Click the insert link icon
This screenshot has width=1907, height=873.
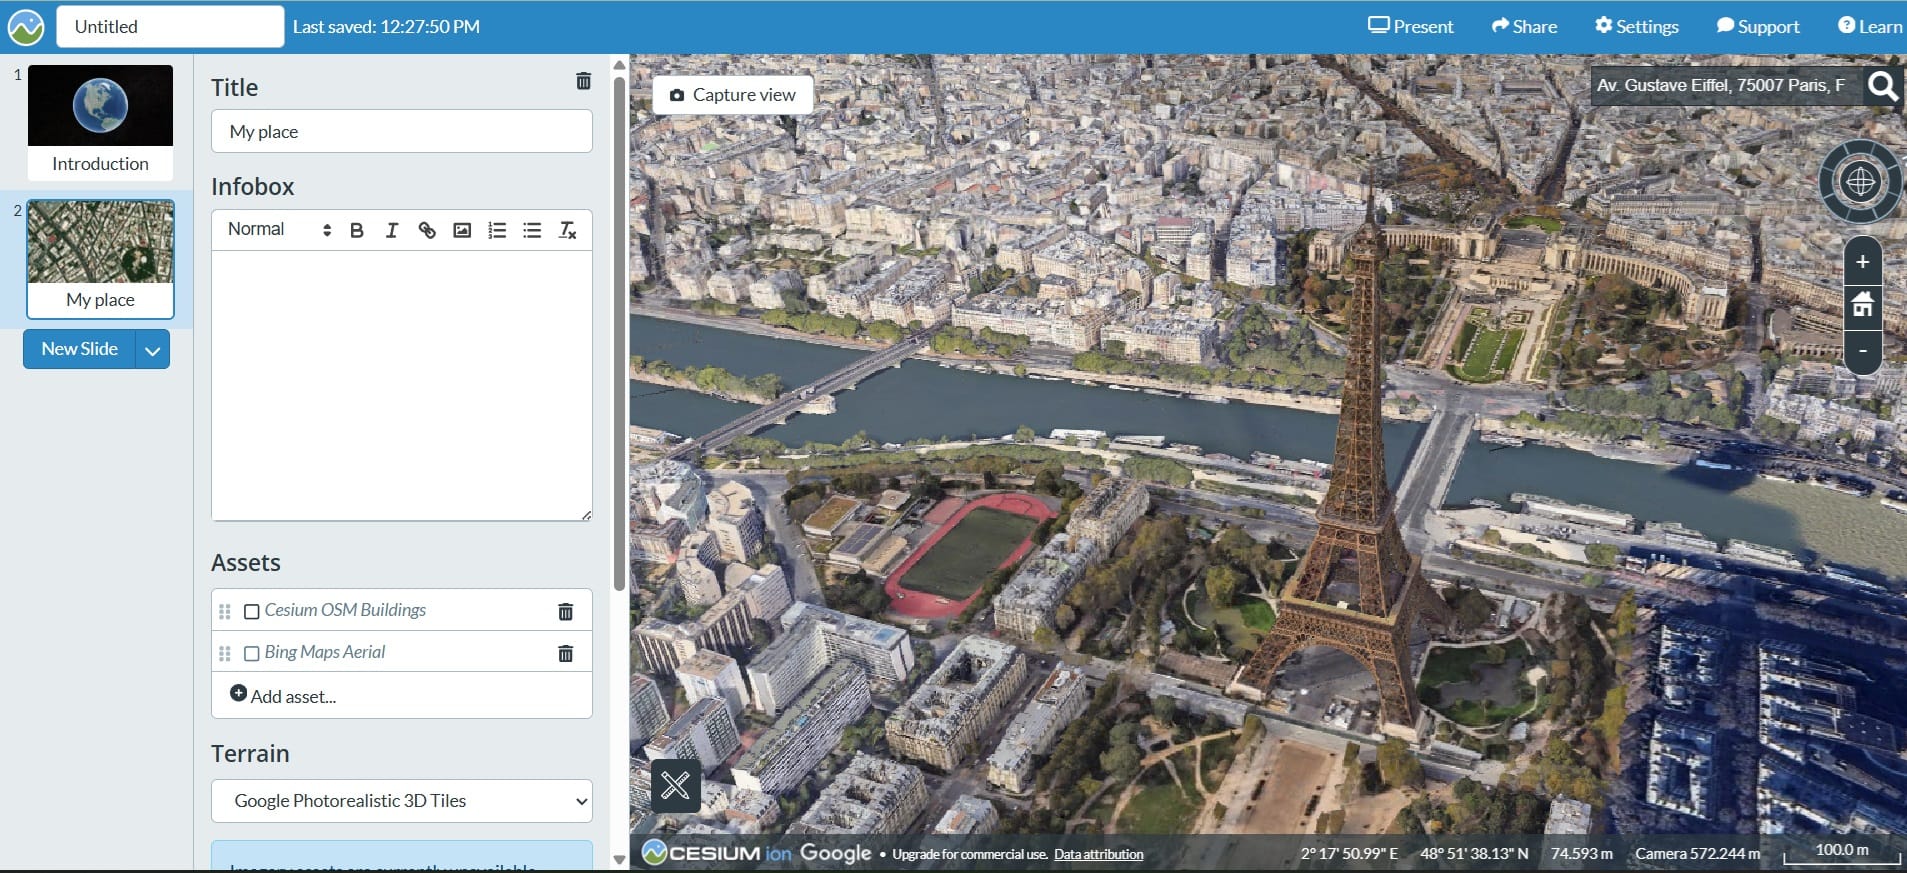click(427, 231)
